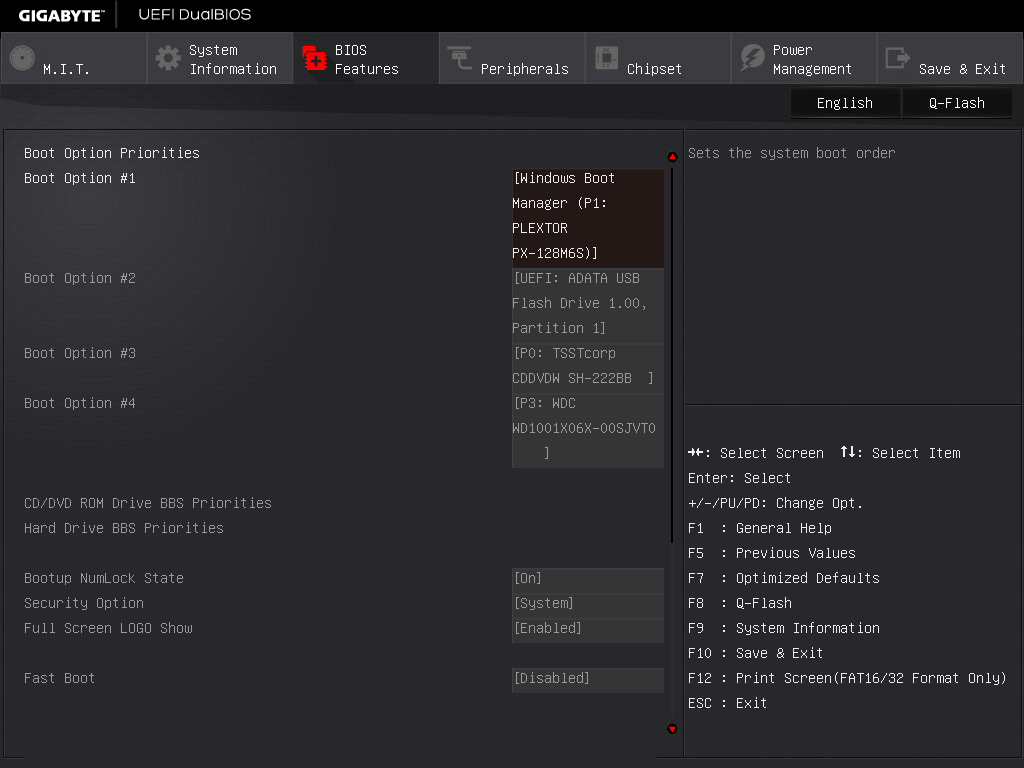Image resolution: width=1024 pixels, height=768 pixels.
Task: Switch to the System Information tab
Action: tap(220, 58)
